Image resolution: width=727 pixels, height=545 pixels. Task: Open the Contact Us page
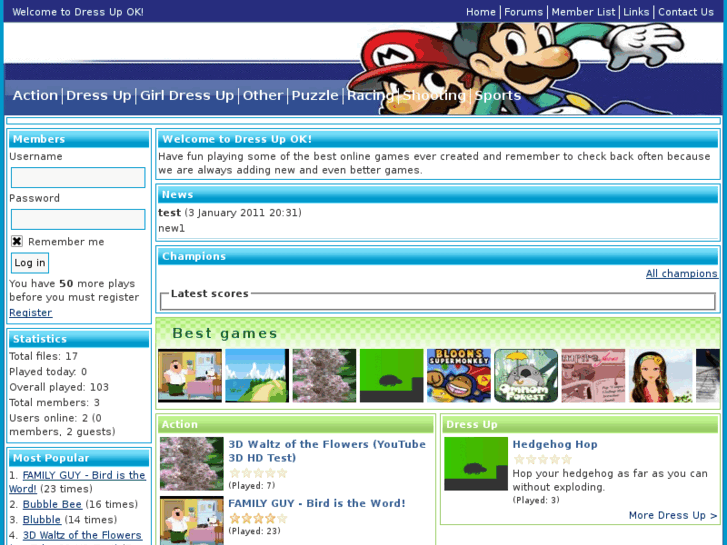coord(686,12)
